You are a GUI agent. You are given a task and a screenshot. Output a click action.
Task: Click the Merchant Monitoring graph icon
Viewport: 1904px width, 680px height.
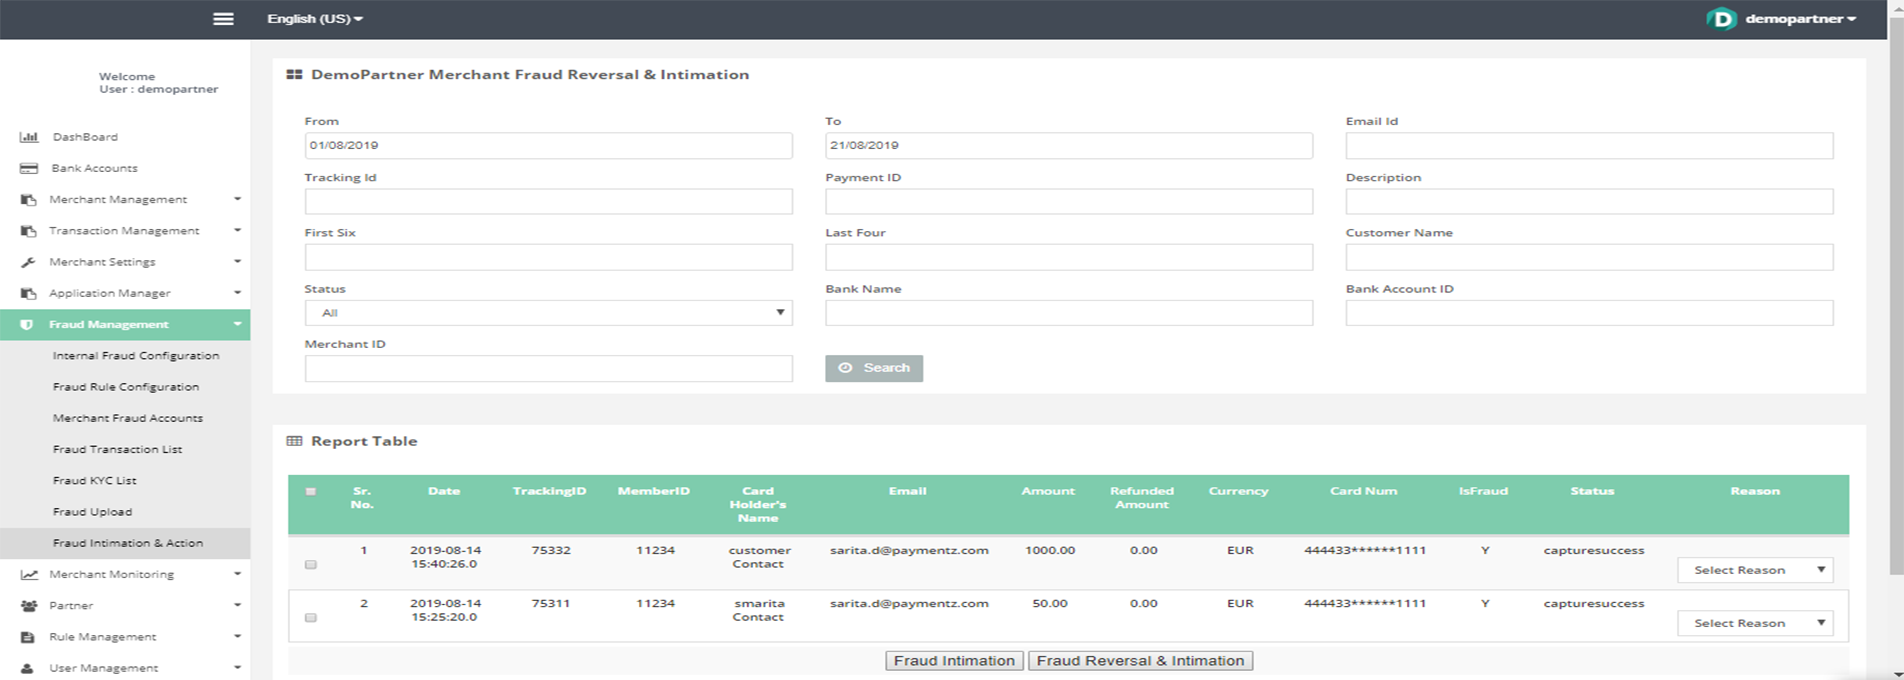(x=29, y=575)
